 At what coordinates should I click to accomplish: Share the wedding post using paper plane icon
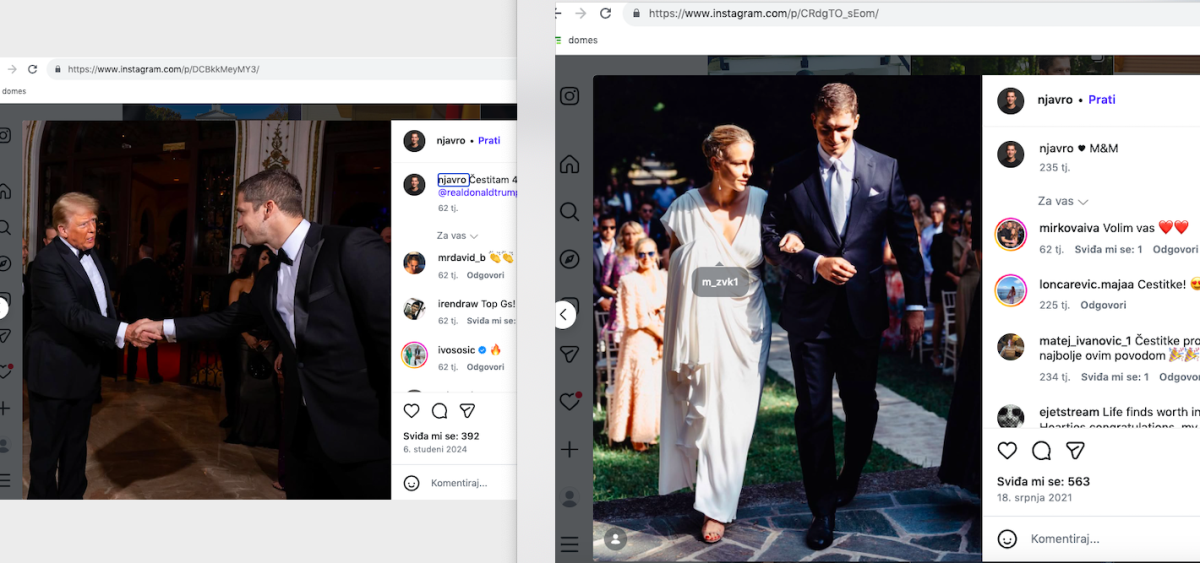(x=1075, y=450)
